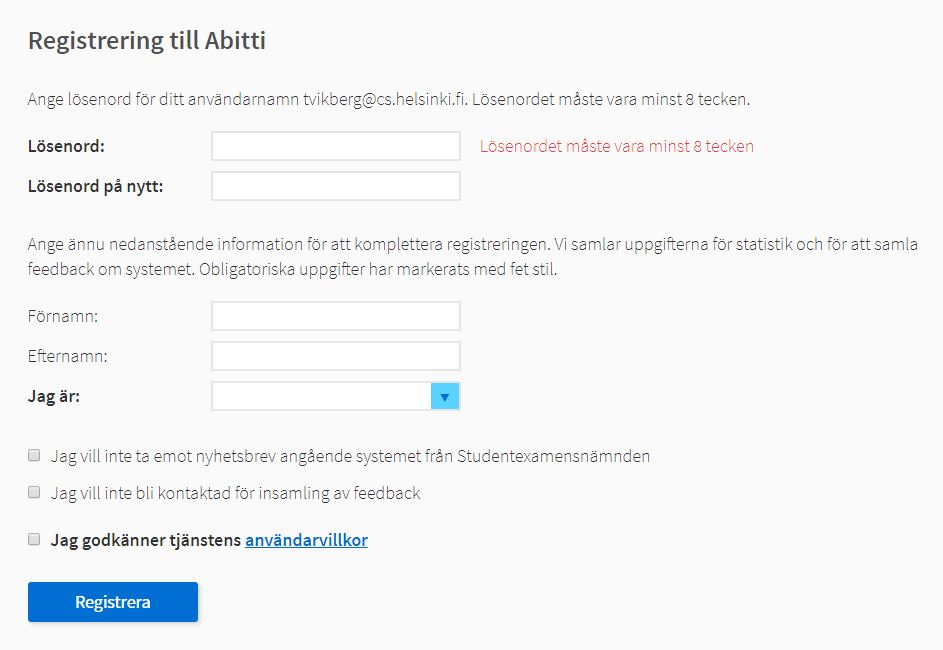
Task: Focus the Lösenord på nytt input field
Action: point(335,186)
